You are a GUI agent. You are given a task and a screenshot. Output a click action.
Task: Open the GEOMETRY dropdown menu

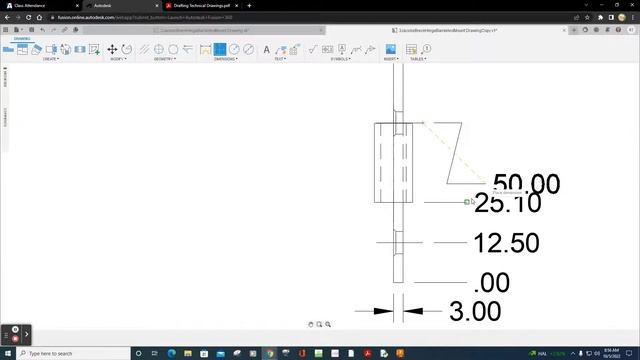165,59
